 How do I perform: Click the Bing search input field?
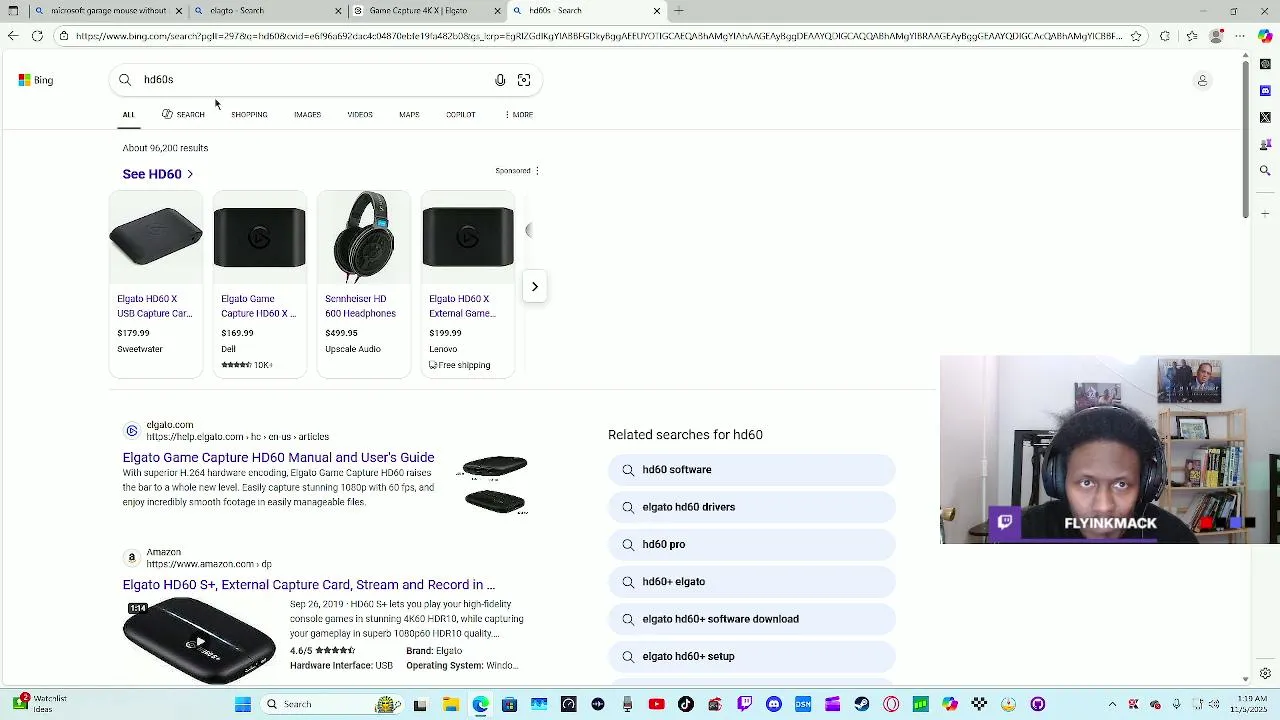315,80
